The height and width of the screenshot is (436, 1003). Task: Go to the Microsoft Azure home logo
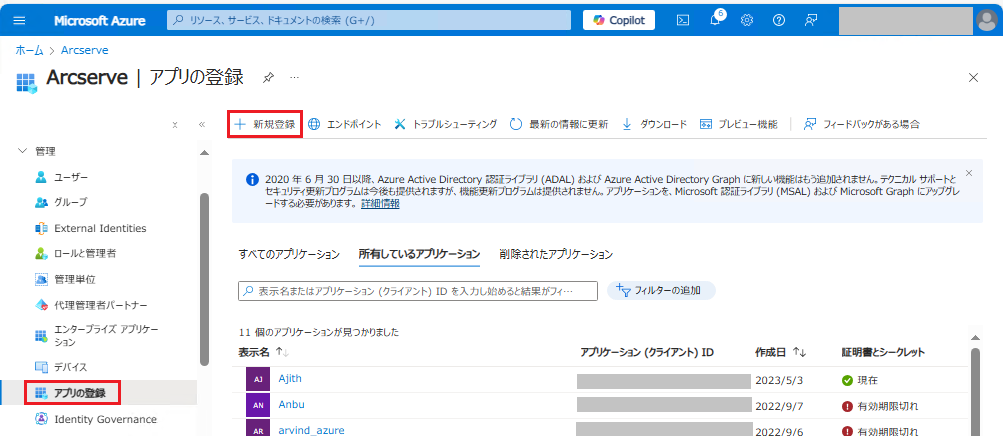(x=99, y=20)
